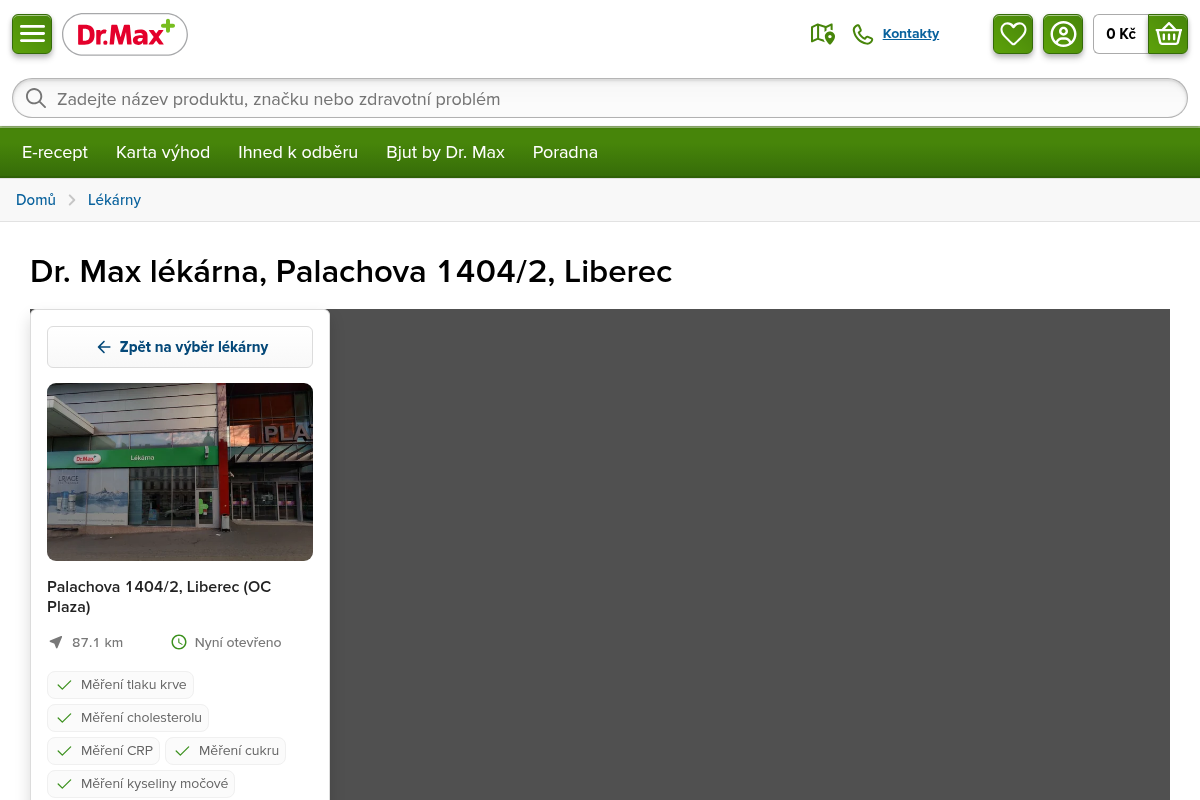This screenshot has height=800, width=1200.
Task: Click checkmark on Měření cholesterolu
Action: 64,718
